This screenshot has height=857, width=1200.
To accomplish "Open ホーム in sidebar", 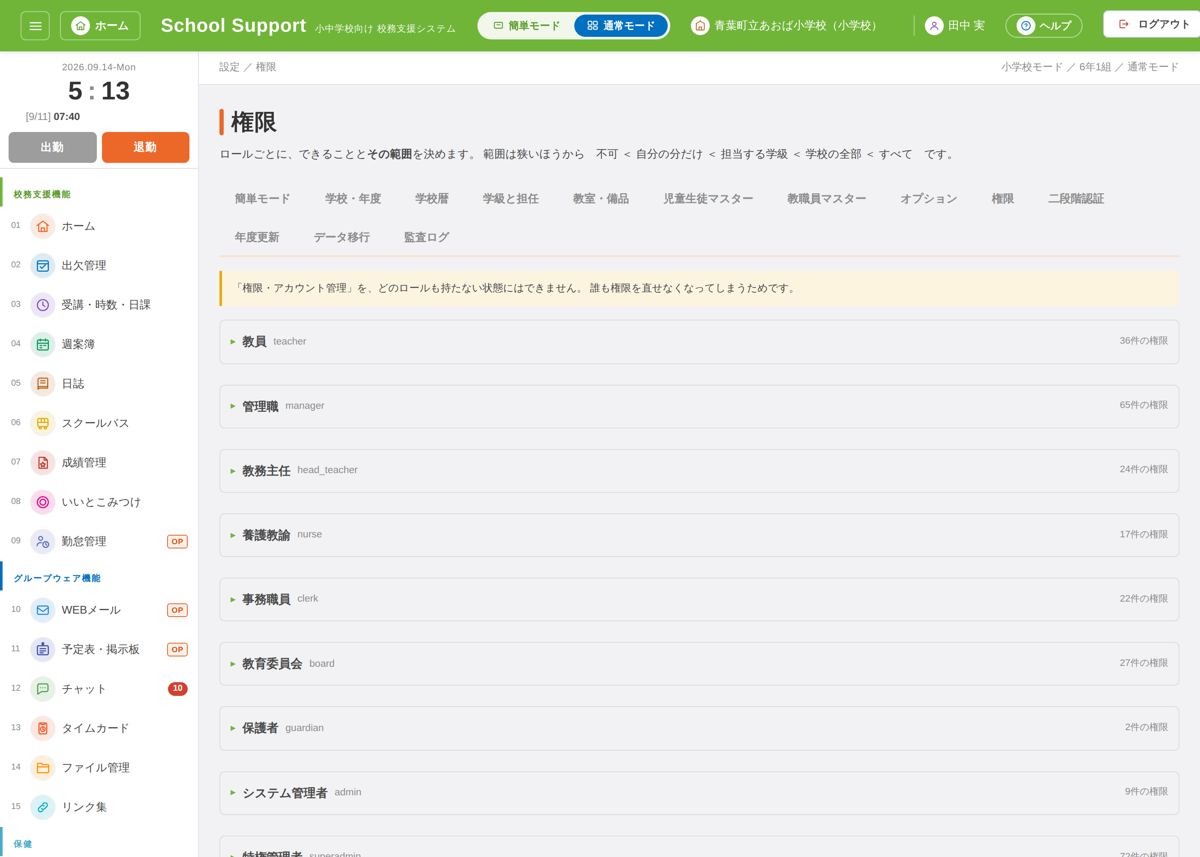I will pyautogui.click(x=99, y=226).
